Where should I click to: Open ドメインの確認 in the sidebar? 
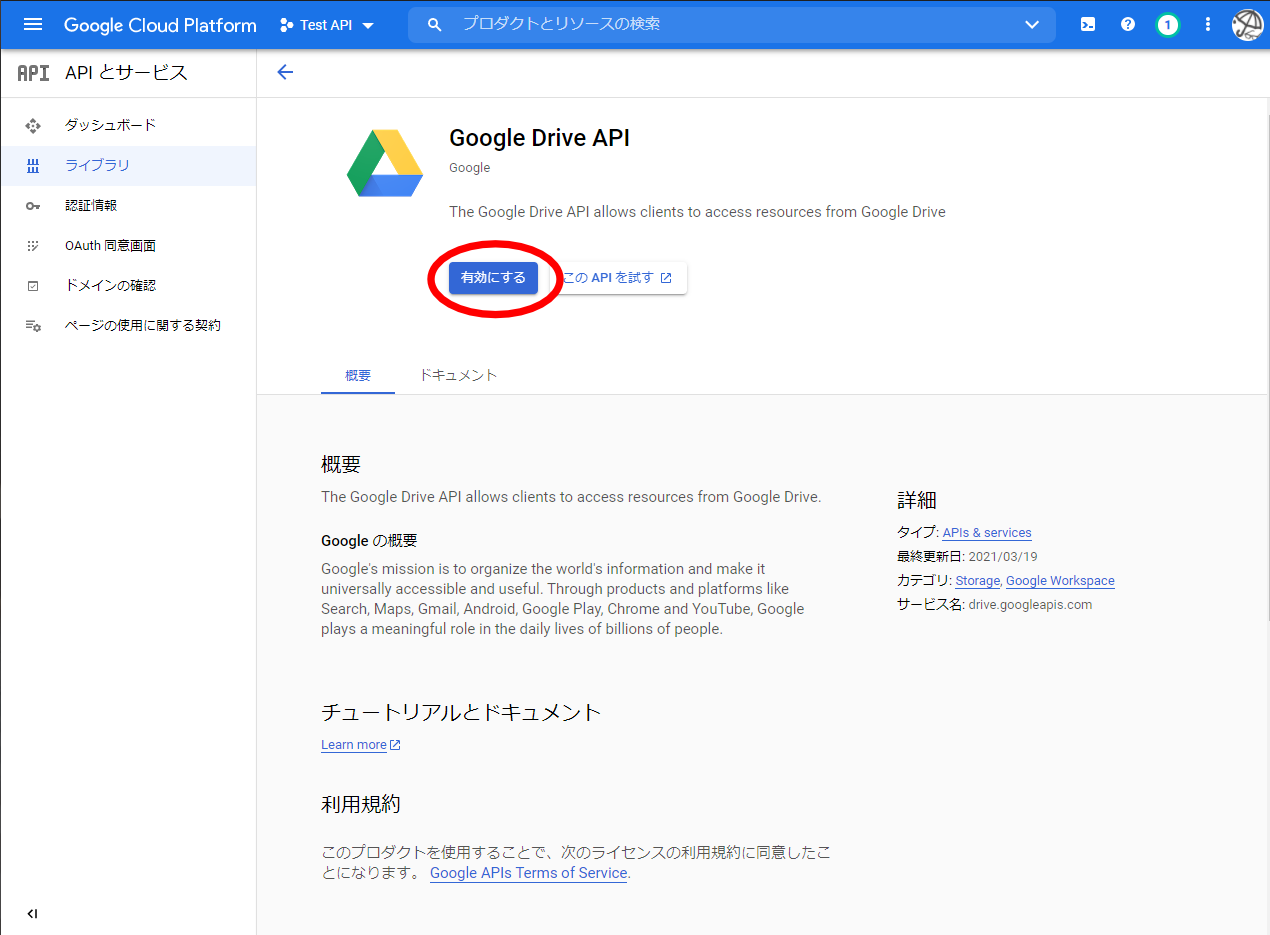pos(128,285)
